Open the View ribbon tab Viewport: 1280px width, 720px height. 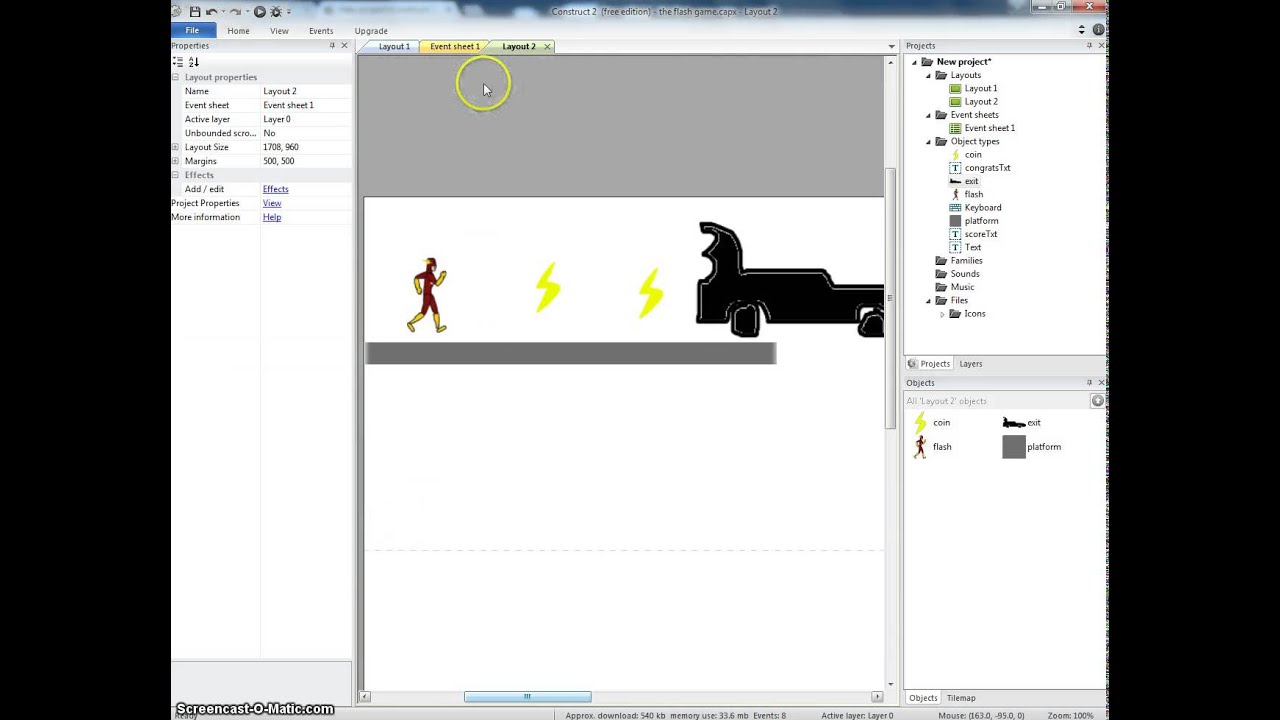coord(279,31)
